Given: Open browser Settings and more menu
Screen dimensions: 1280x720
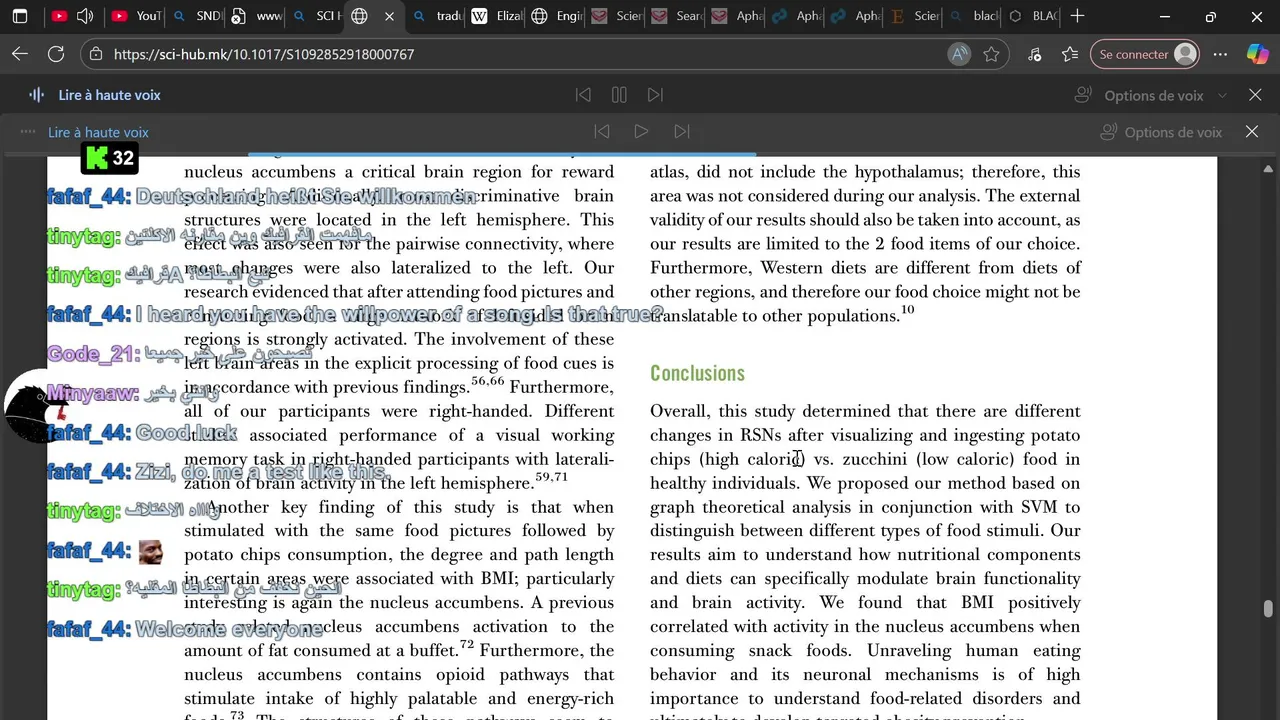Looking at the screenshot, I should click(x=1220, y=54).
